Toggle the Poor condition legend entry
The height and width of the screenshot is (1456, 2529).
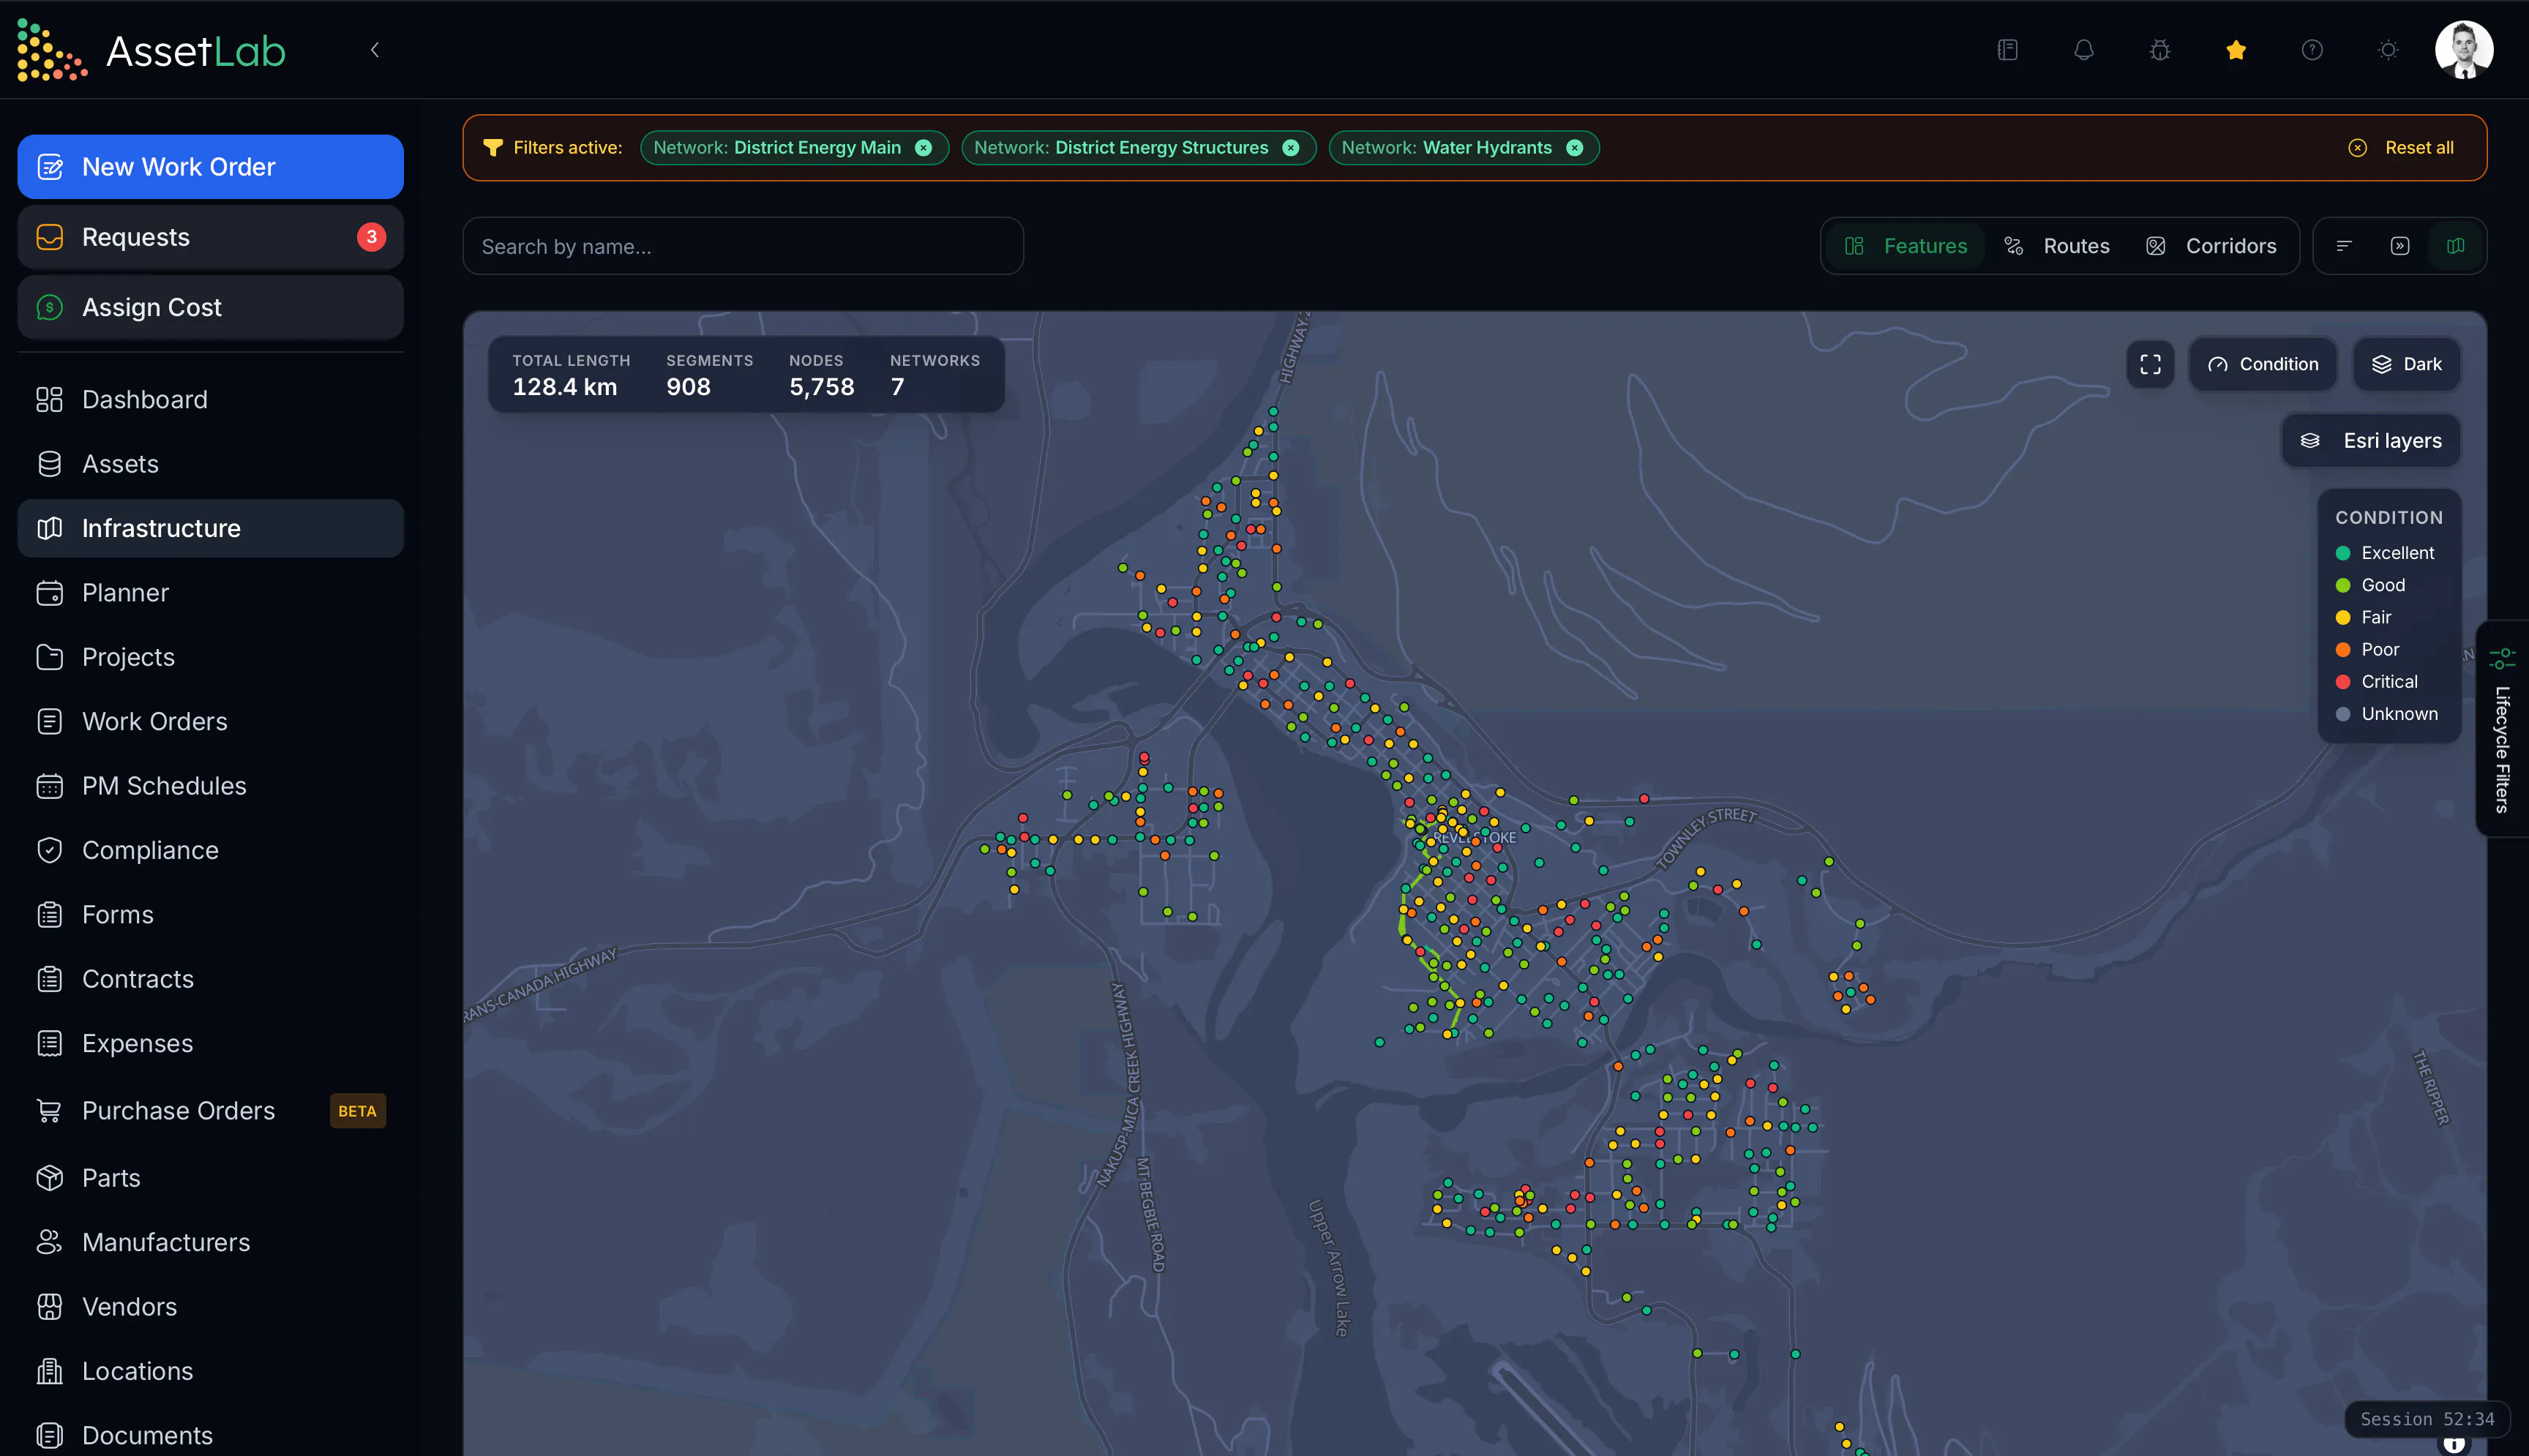[2367, 650]
